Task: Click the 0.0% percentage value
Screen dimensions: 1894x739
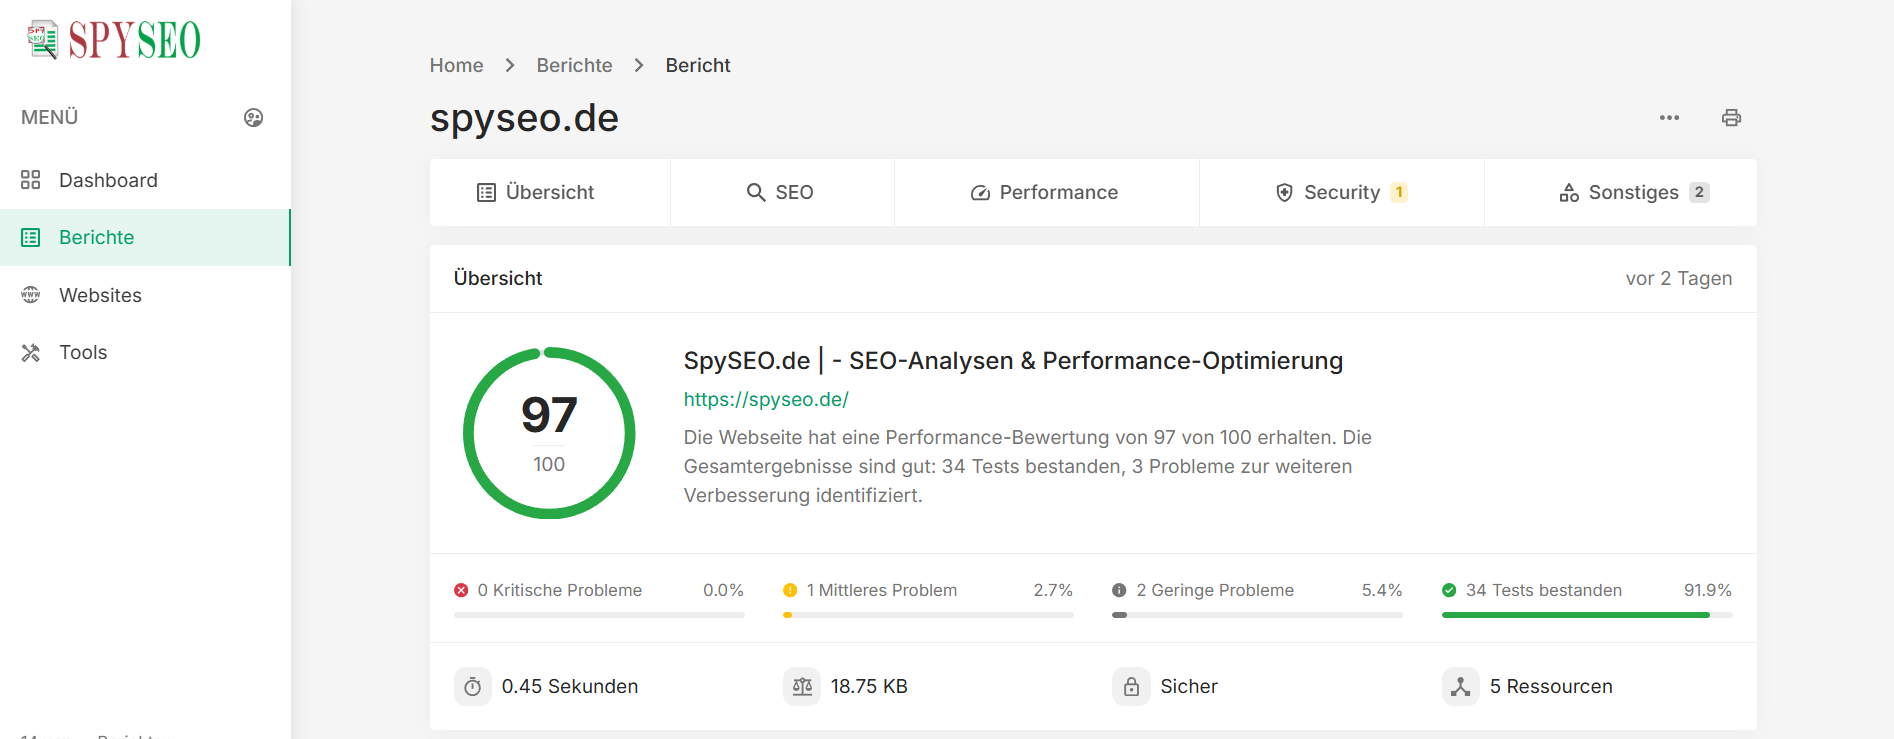Action: [723, 590]
